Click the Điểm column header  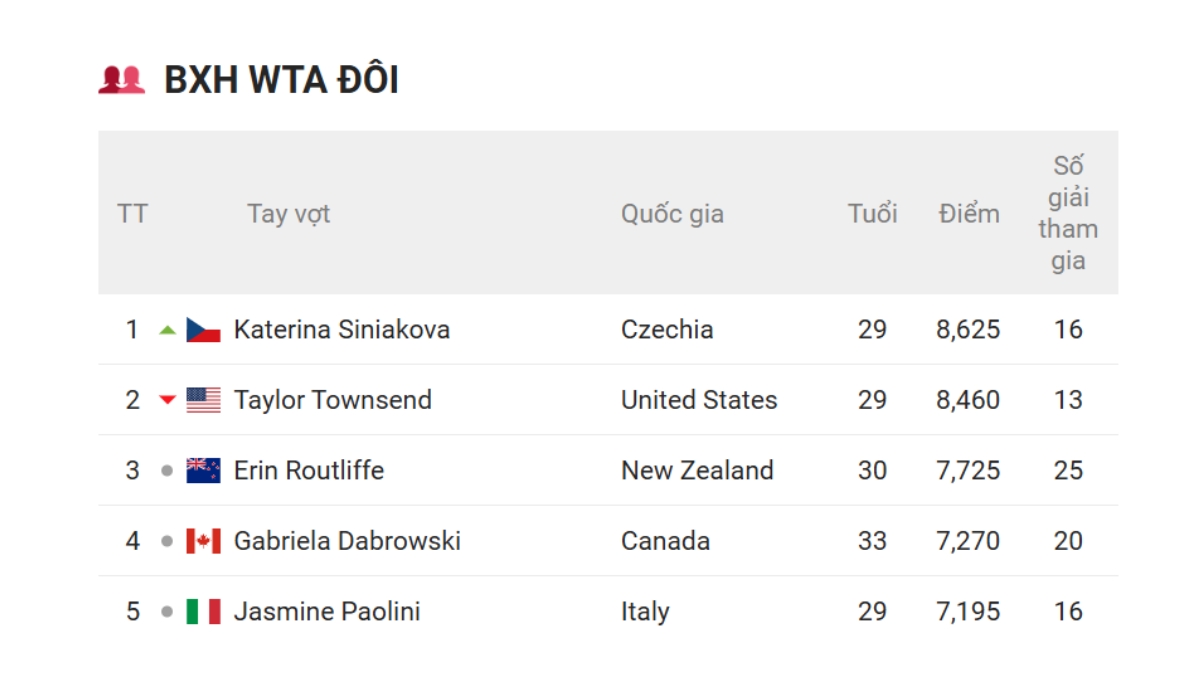969,213
